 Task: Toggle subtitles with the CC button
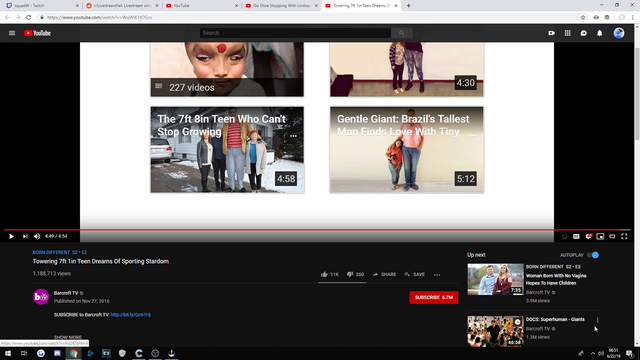[576, 236]
